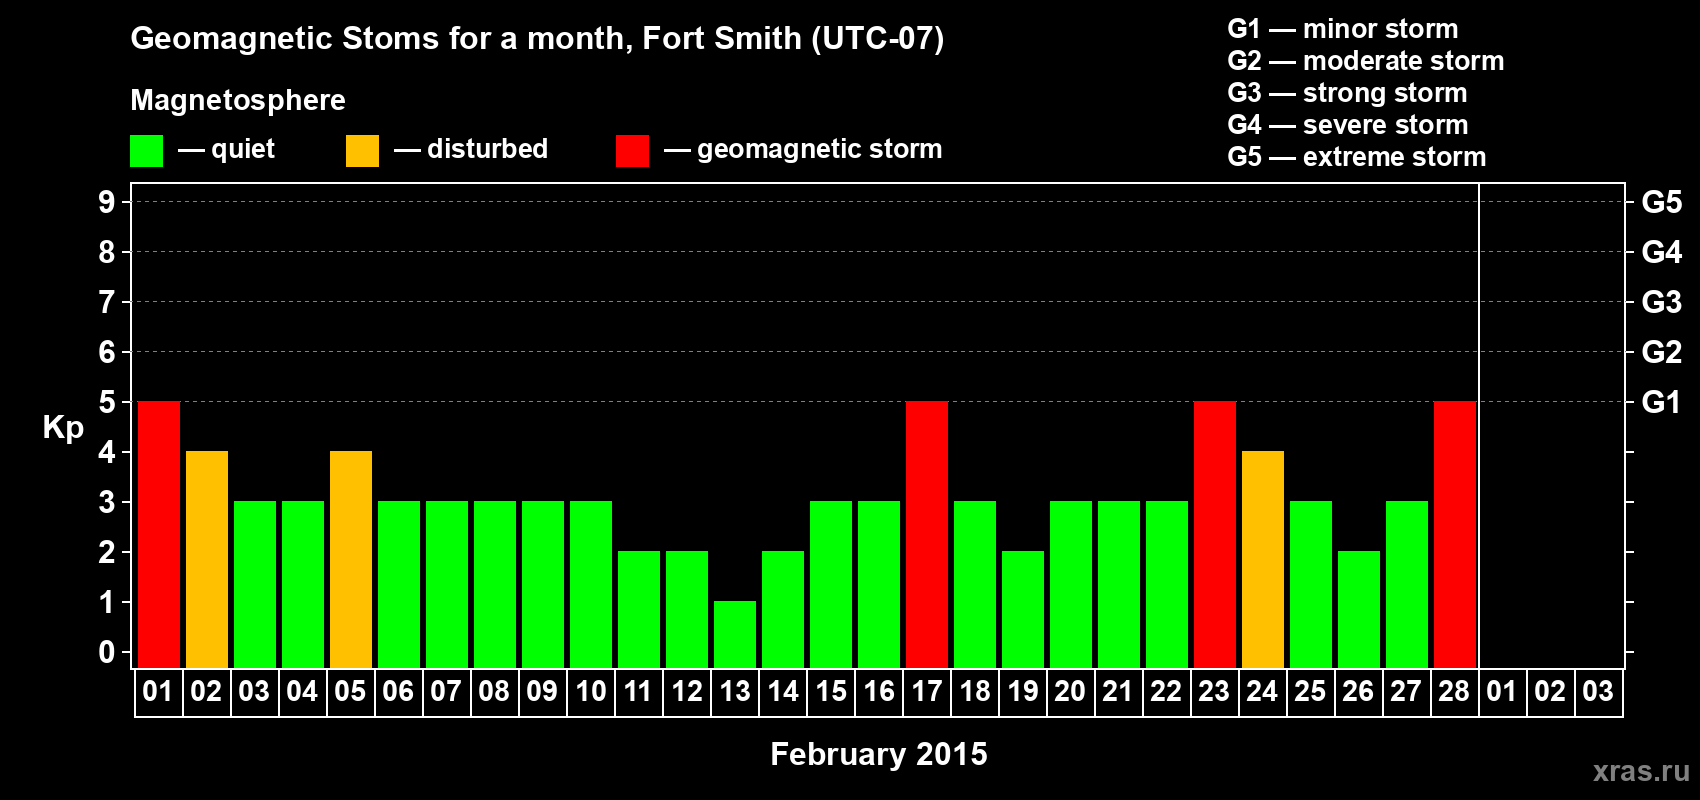Image resolution: width=1700 pixels, height=800 pixels.
Task: Click the 'G4 — severe storm' legend text
Action: pyautogui.click(x=1348, y=125)
